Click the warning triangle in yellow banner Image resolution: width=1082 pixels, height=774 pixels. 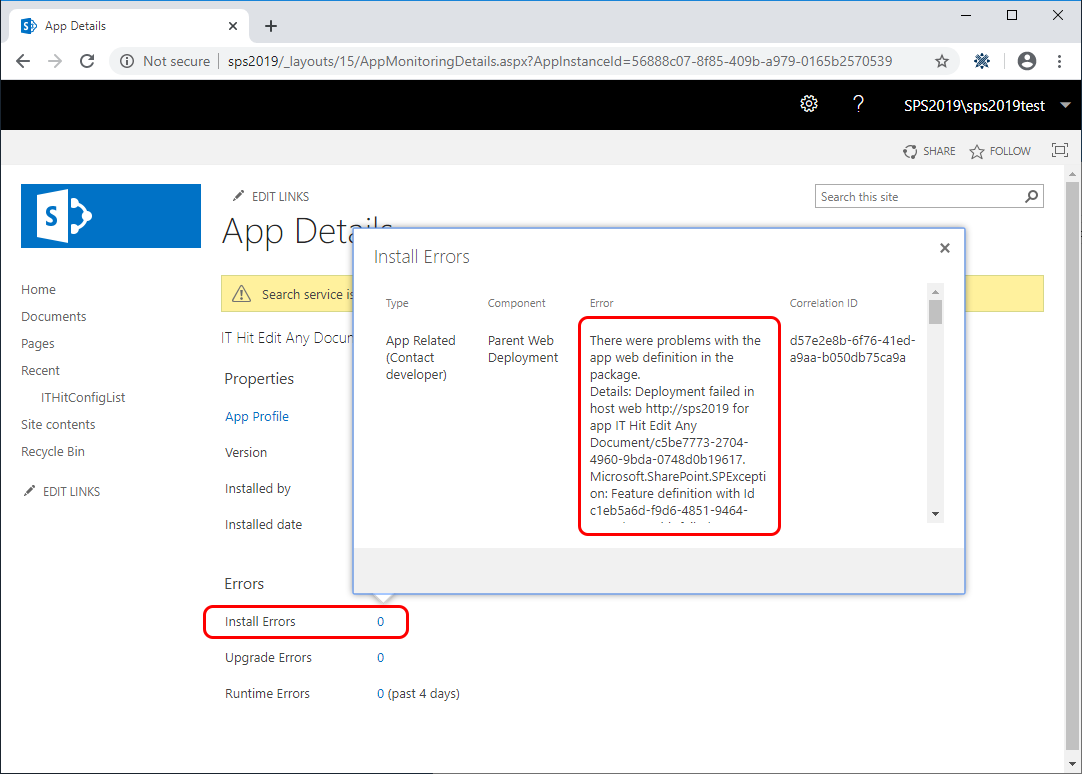241,295
